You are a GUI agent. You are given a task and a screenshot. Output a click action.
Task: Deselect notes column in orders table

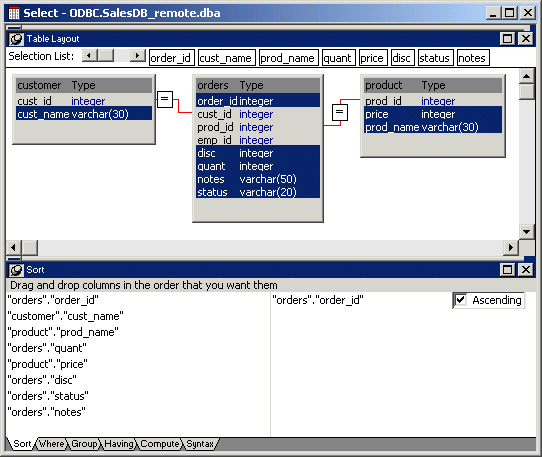point(258,179)
